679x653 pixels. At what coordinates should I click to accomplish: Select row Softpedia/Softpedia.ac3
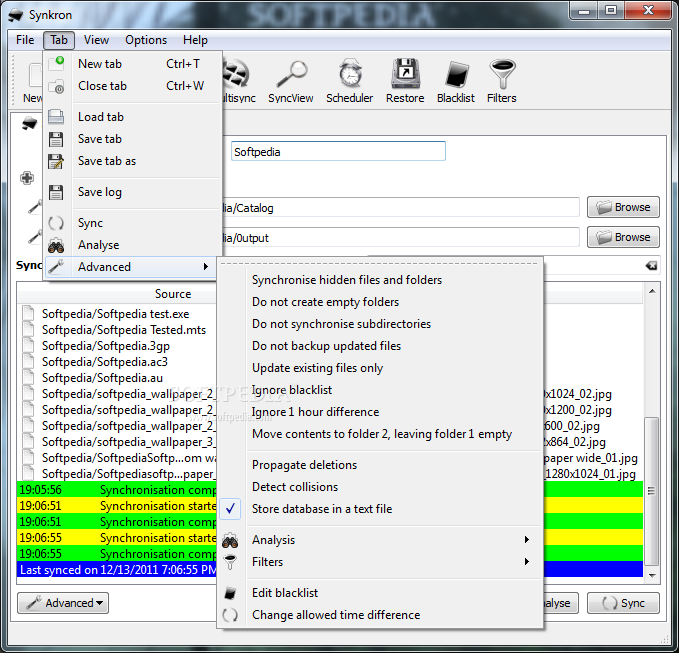click(x=117, y=362)
